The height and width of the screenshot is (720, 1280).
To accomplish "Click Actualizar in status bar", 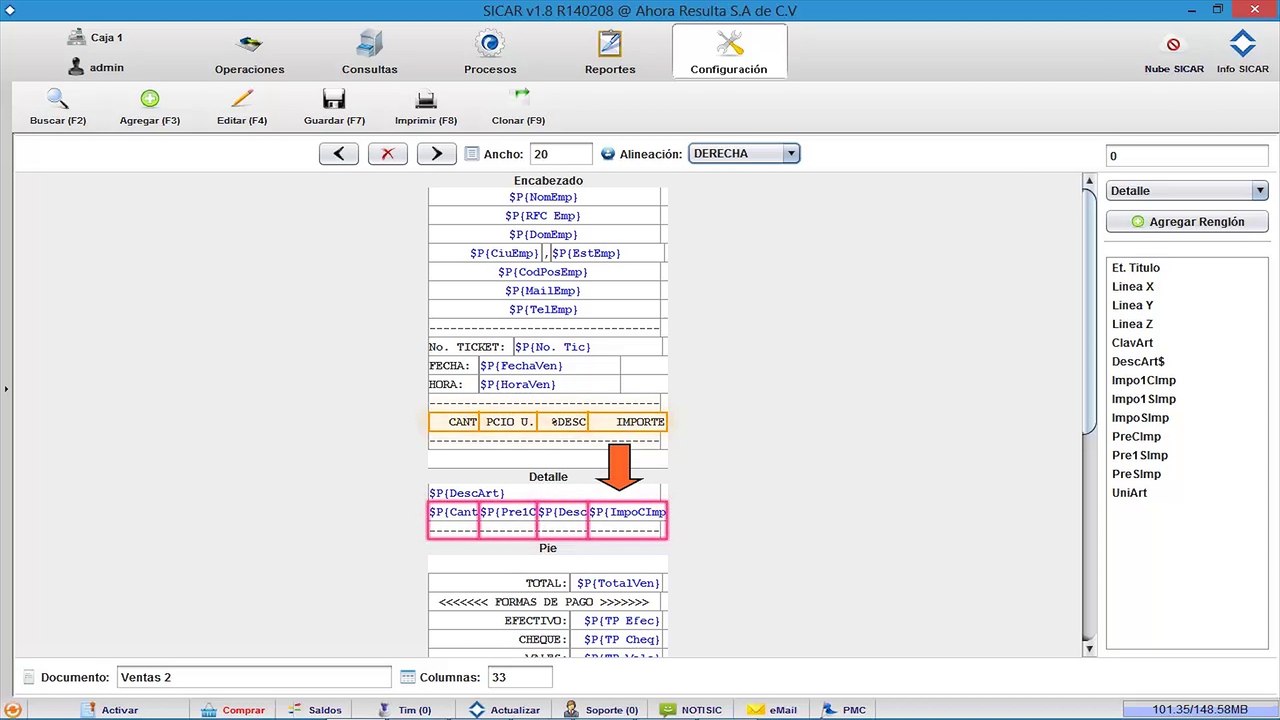I will pyautogui.click(x=505, y=710).
